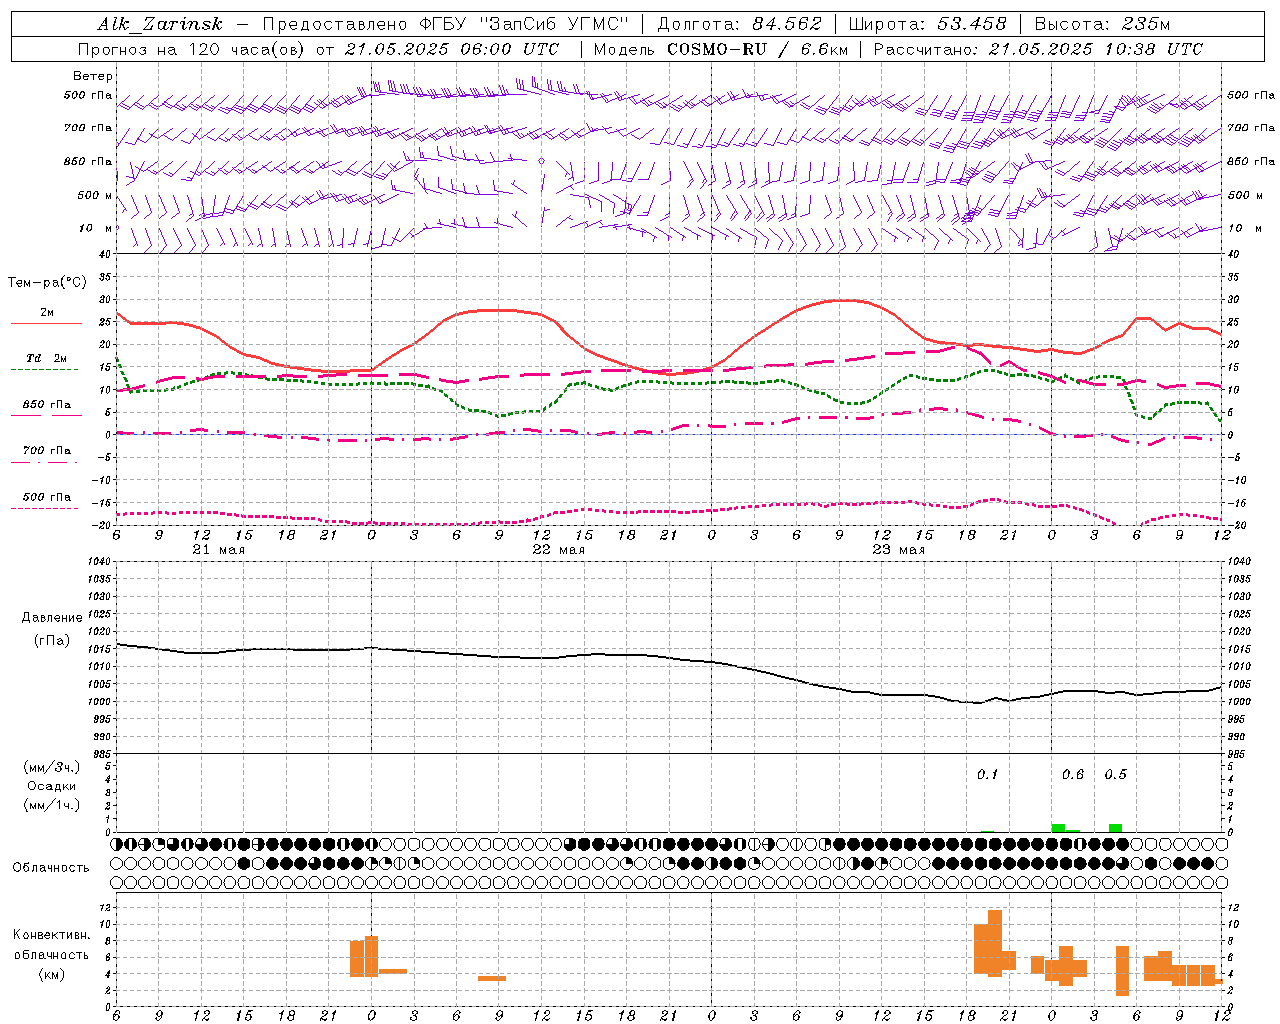Click the 850 гПа temperature legend entry
This screenshot has width=1280, height=1024.
coord(47,405)
